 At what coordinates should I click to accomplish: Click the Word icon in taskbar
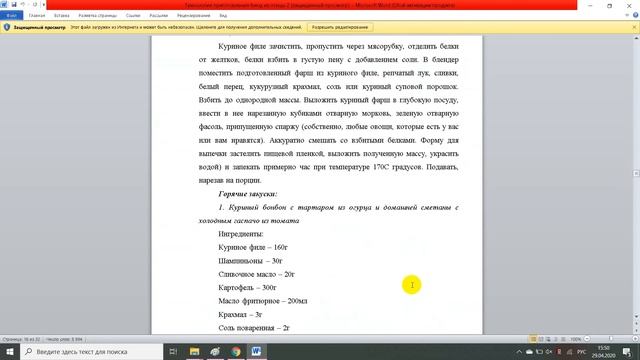[256, 351]
